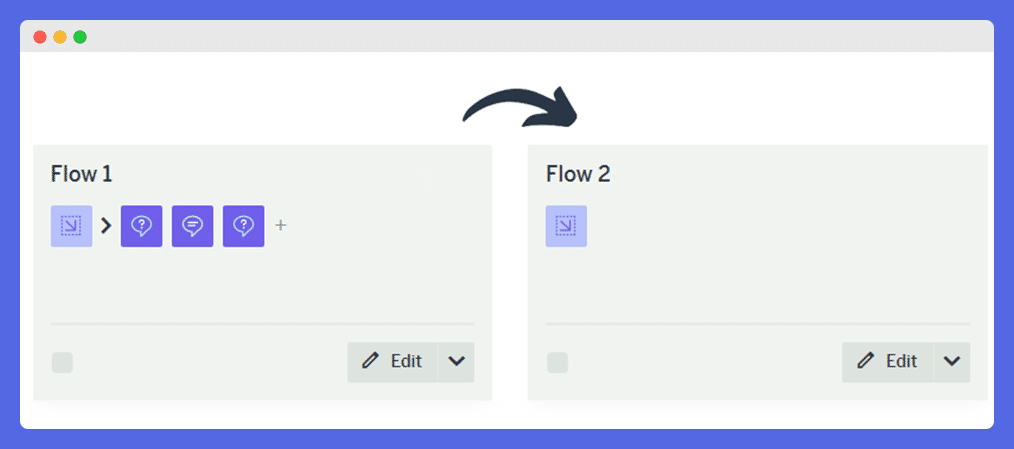Expand the dropdown beside Flow 2 Edit
Image resolution: width=1014 pixels, height=449 pixels.
(x=952, y=362)
